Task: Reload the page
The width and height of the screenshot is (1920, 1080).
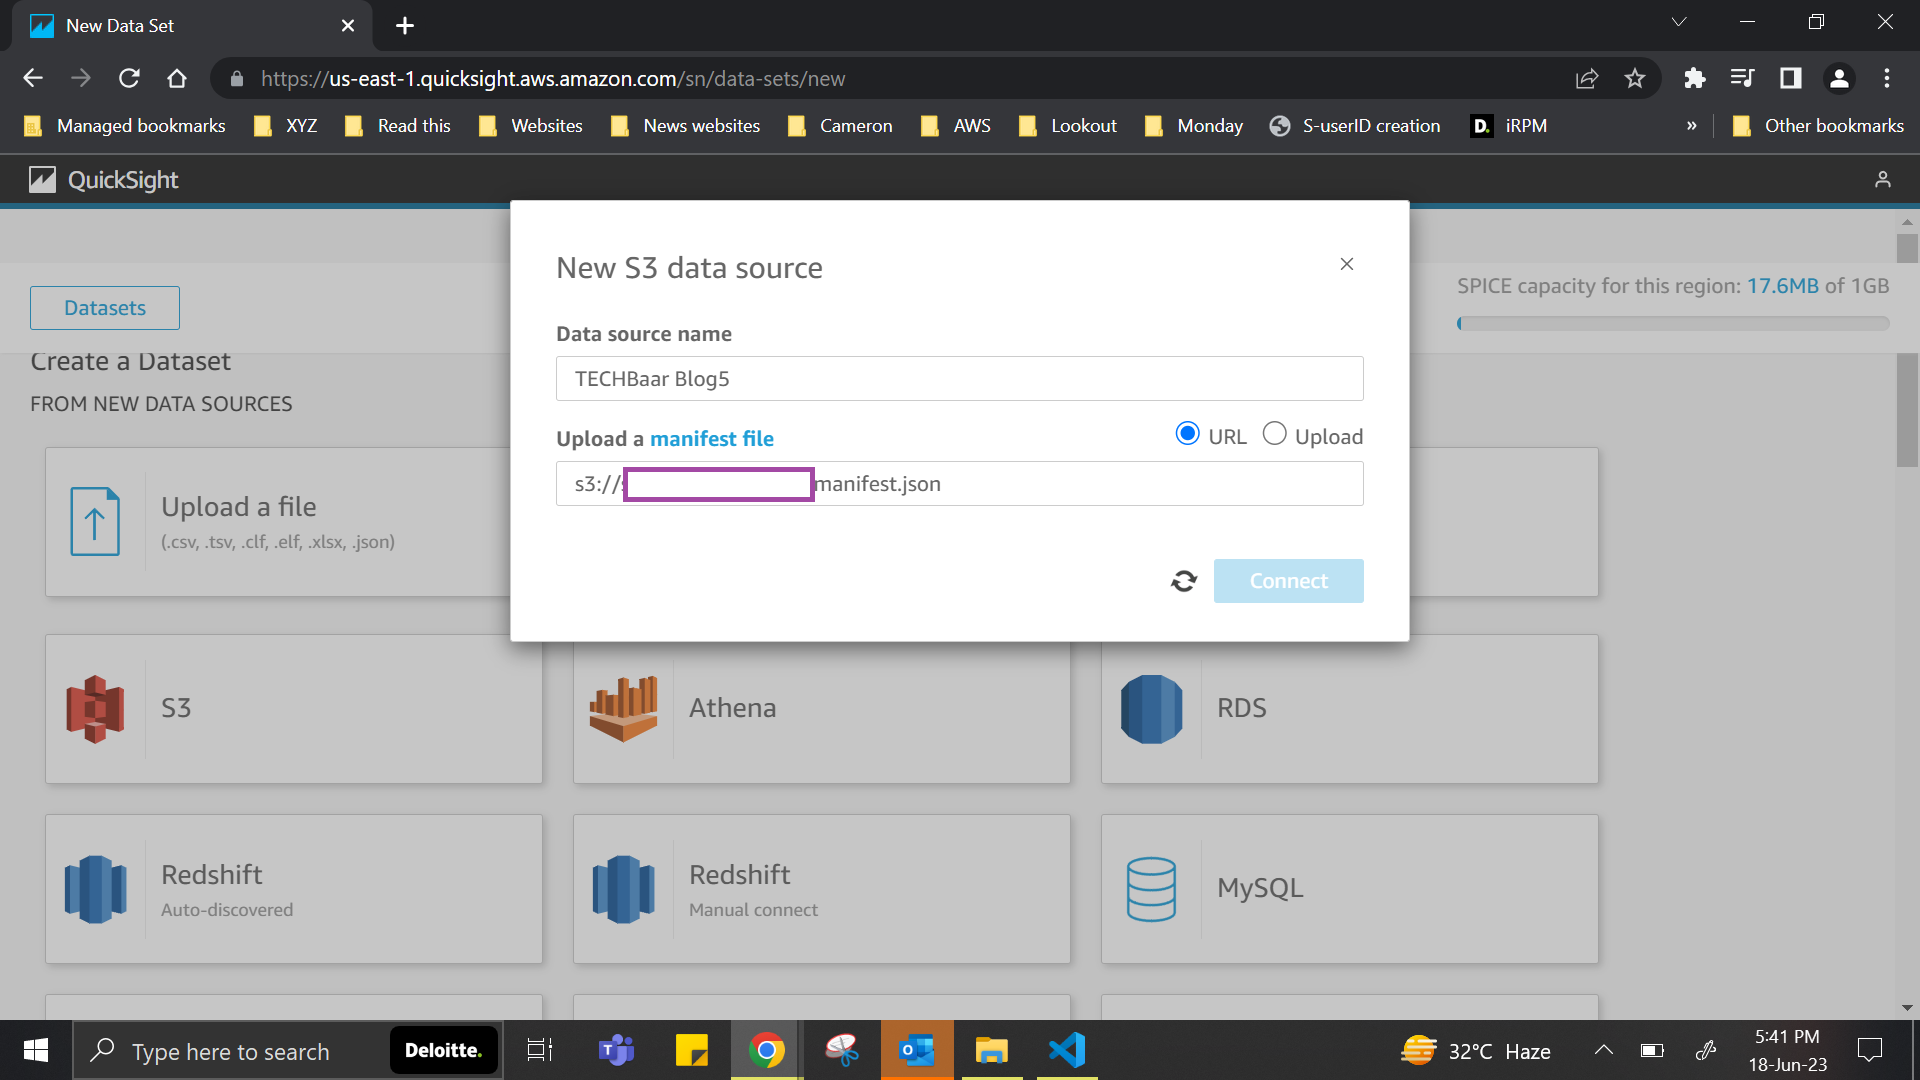Action: point(129,78)
